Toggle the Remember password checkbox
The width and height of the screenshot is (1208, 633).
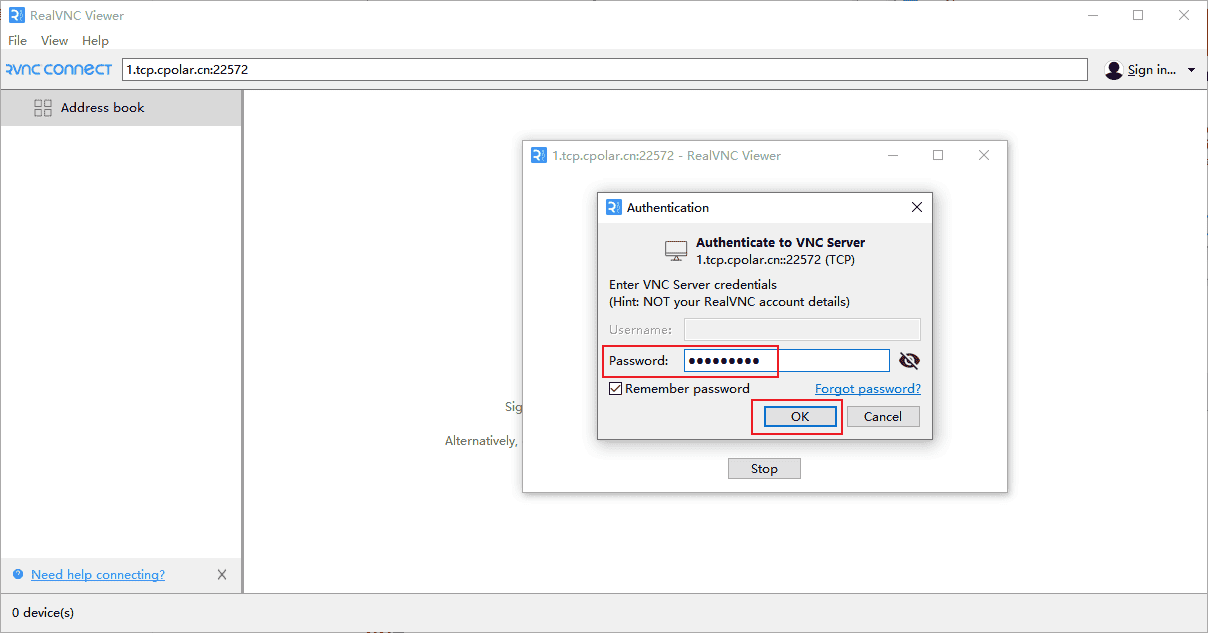point(616,389)
